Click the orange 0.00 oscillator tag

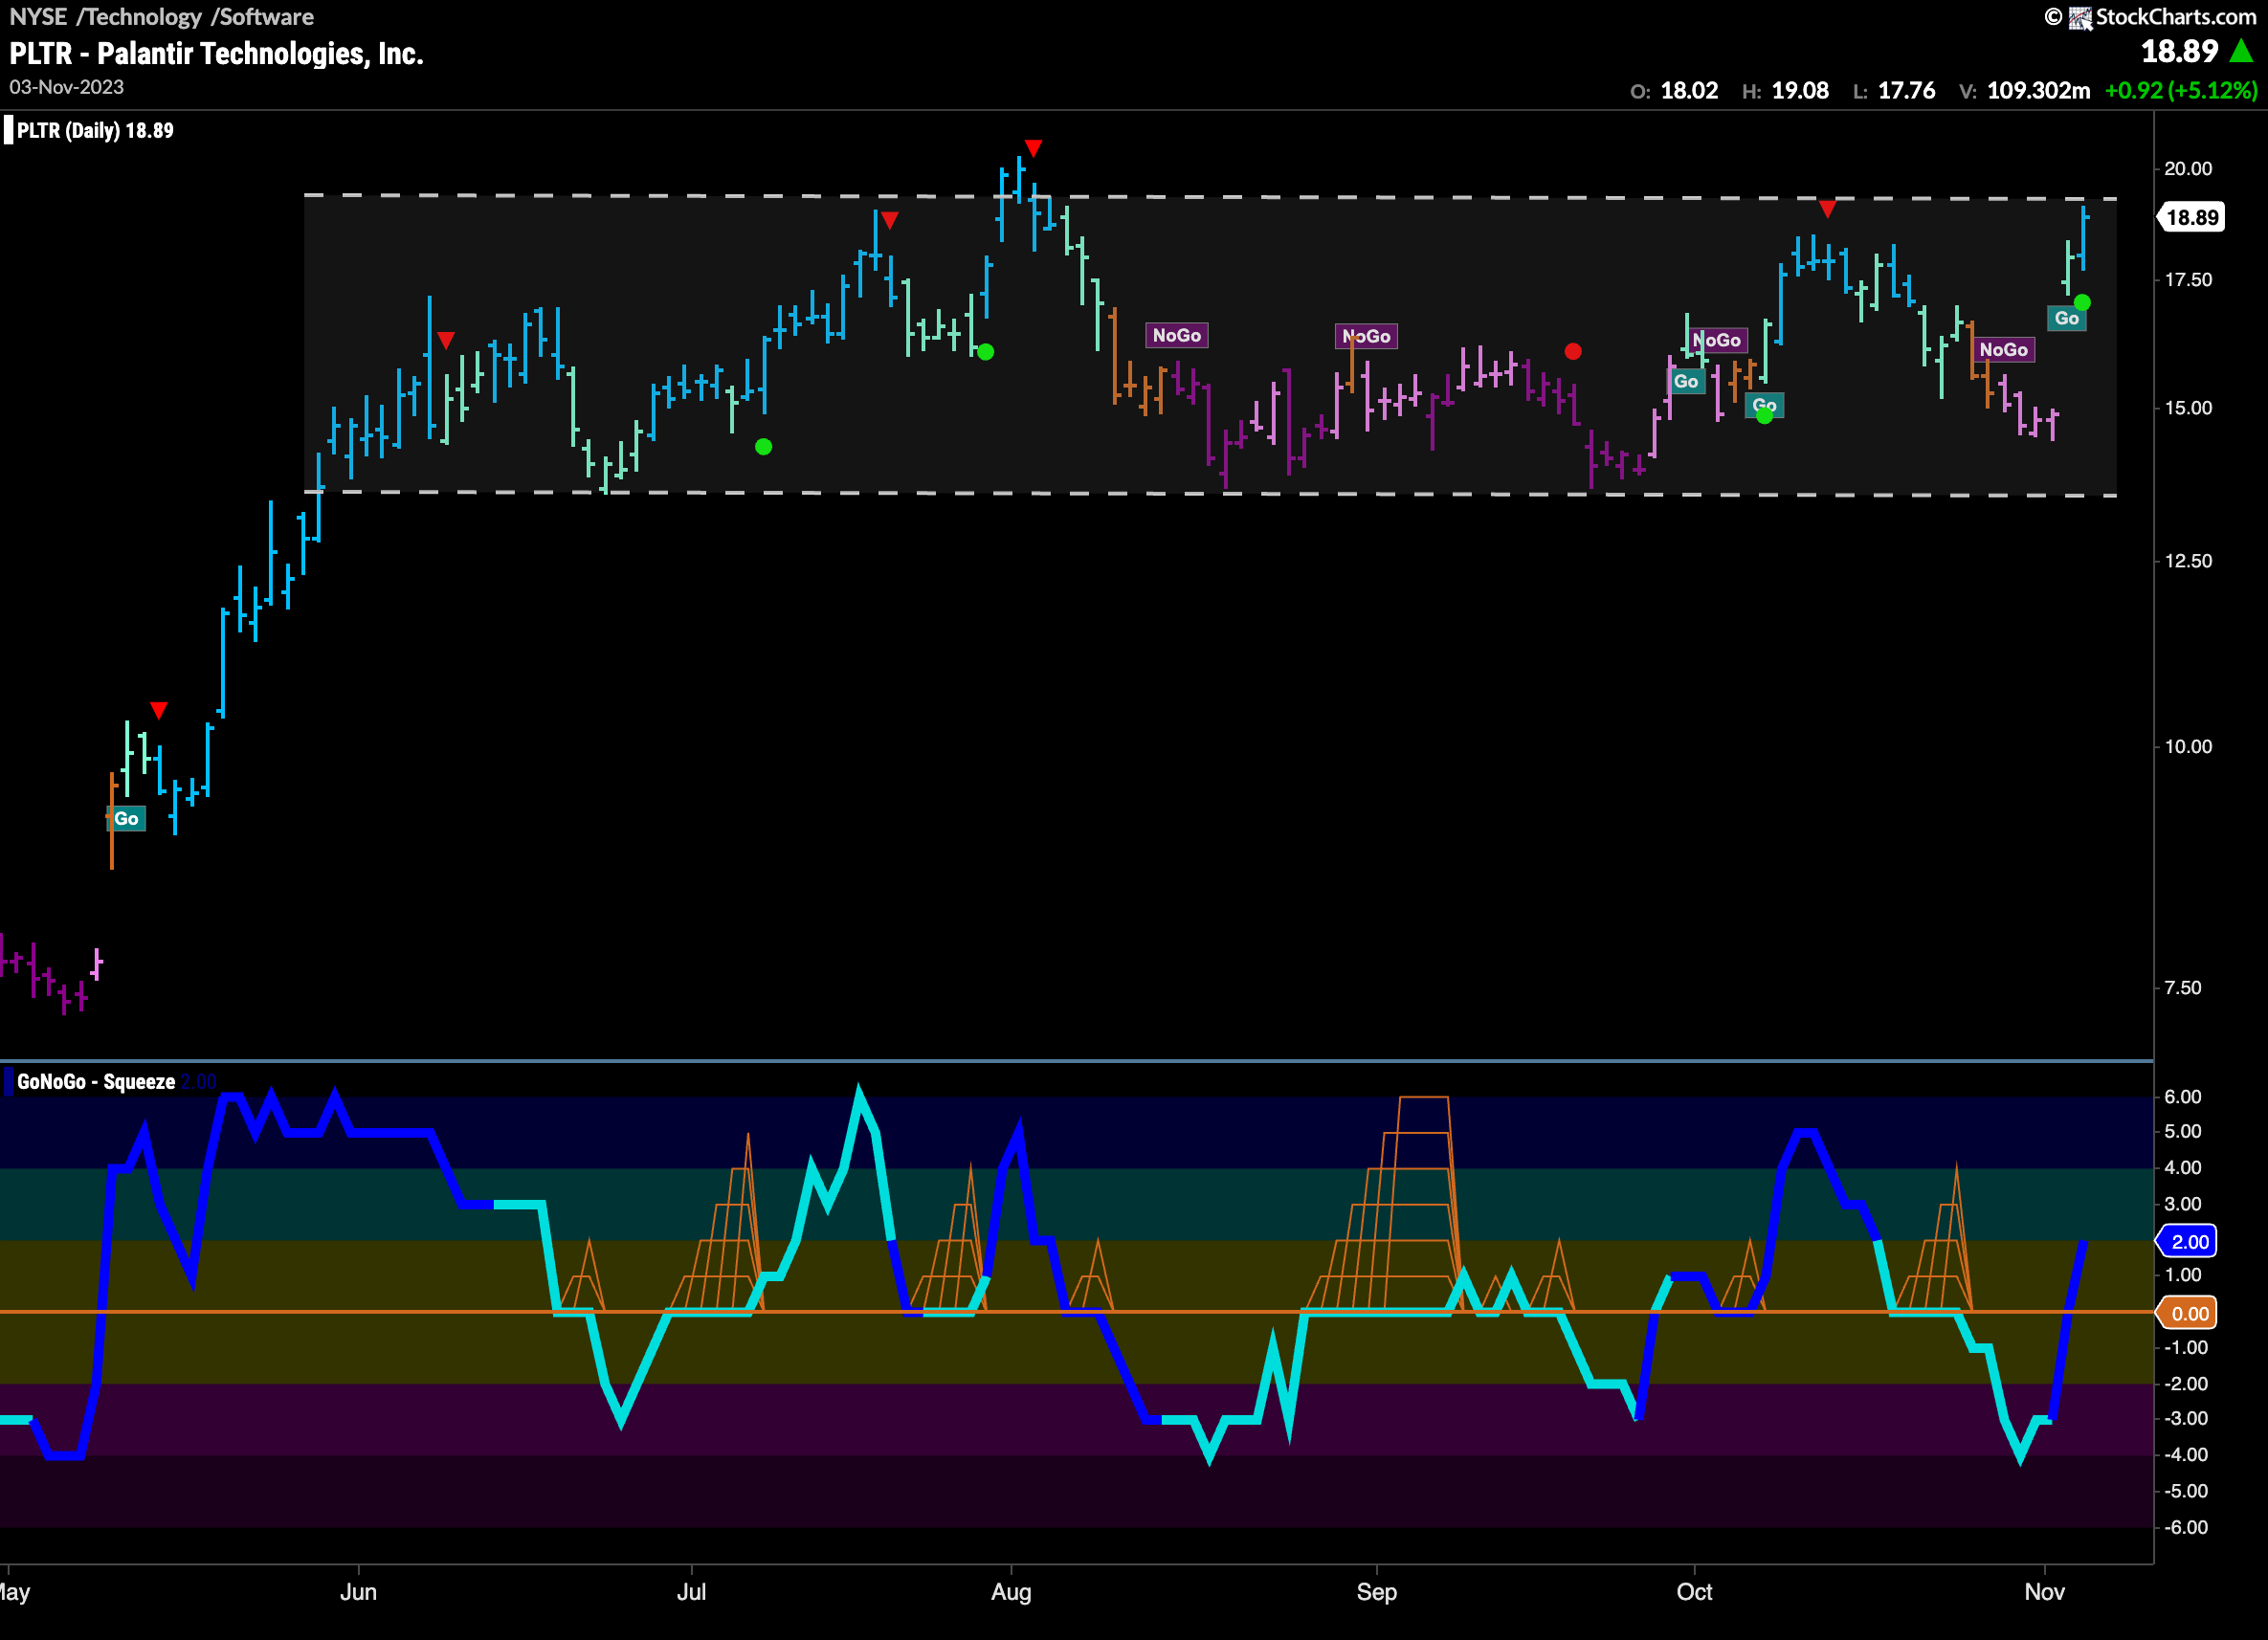pyautogui.click(x=2188, y=1313)
